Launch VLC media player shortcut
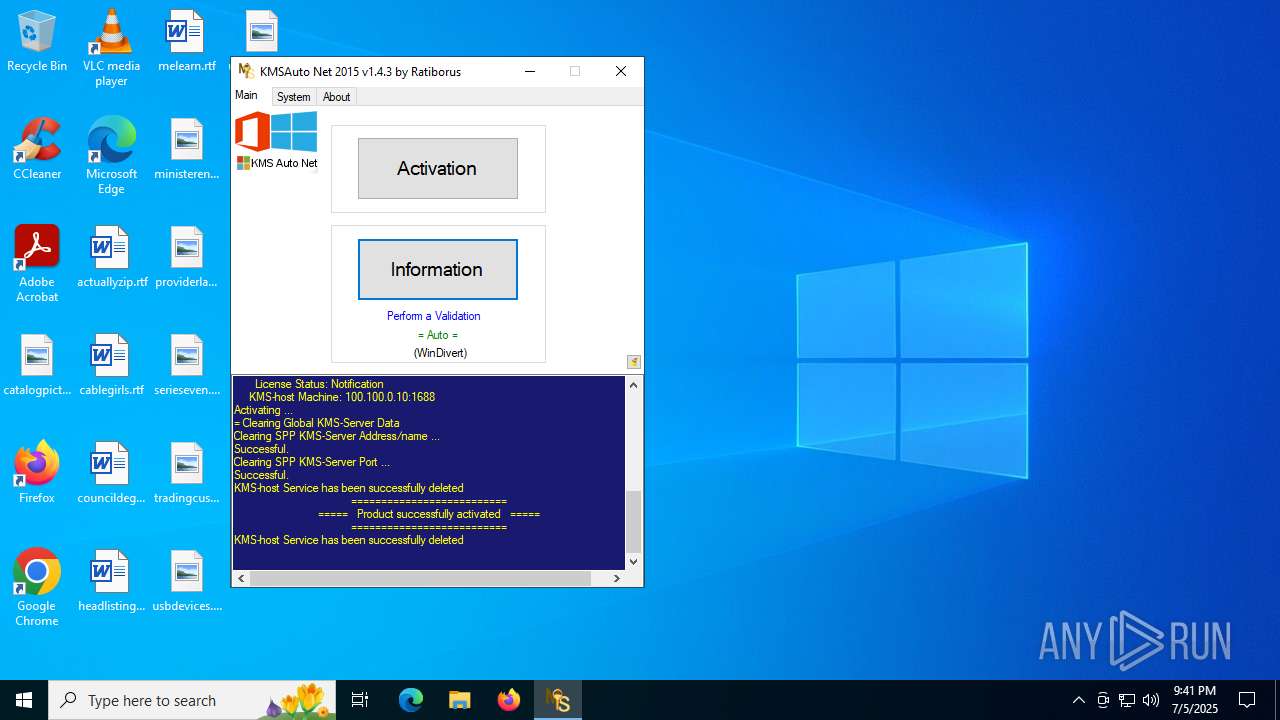 [111, 48]
